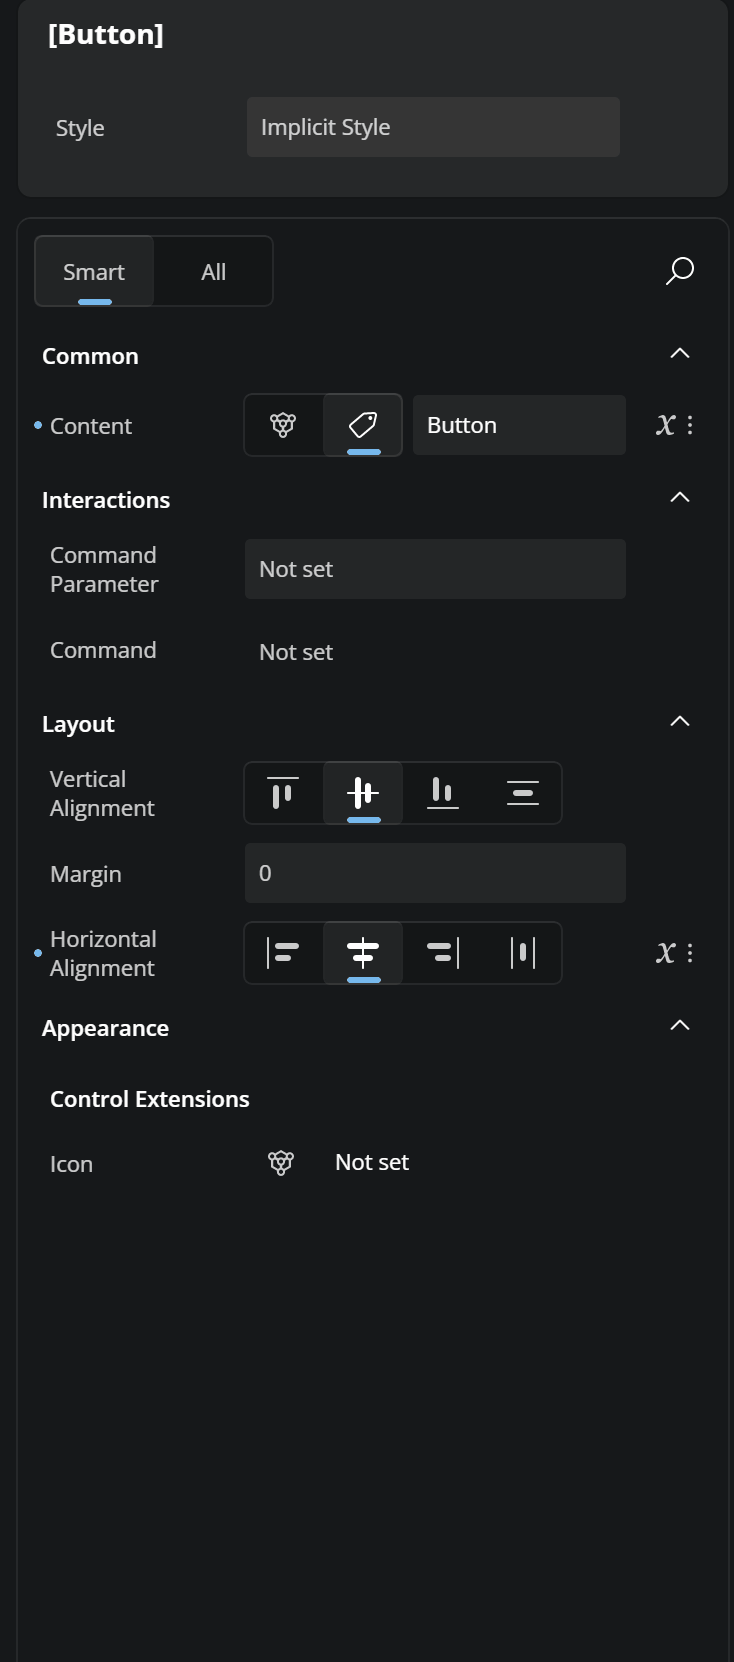Set Horizontal Alignment to Right
The image size is (734, 1662).
click(x=442, y=953)
